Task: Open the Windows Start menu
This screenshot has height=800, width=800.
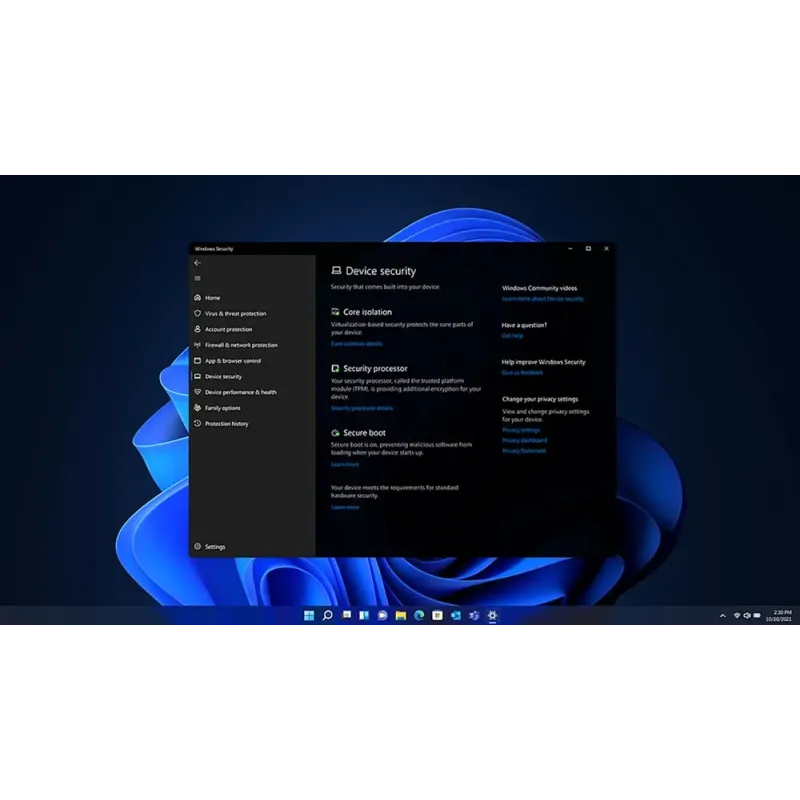Action: pos(309,615)
